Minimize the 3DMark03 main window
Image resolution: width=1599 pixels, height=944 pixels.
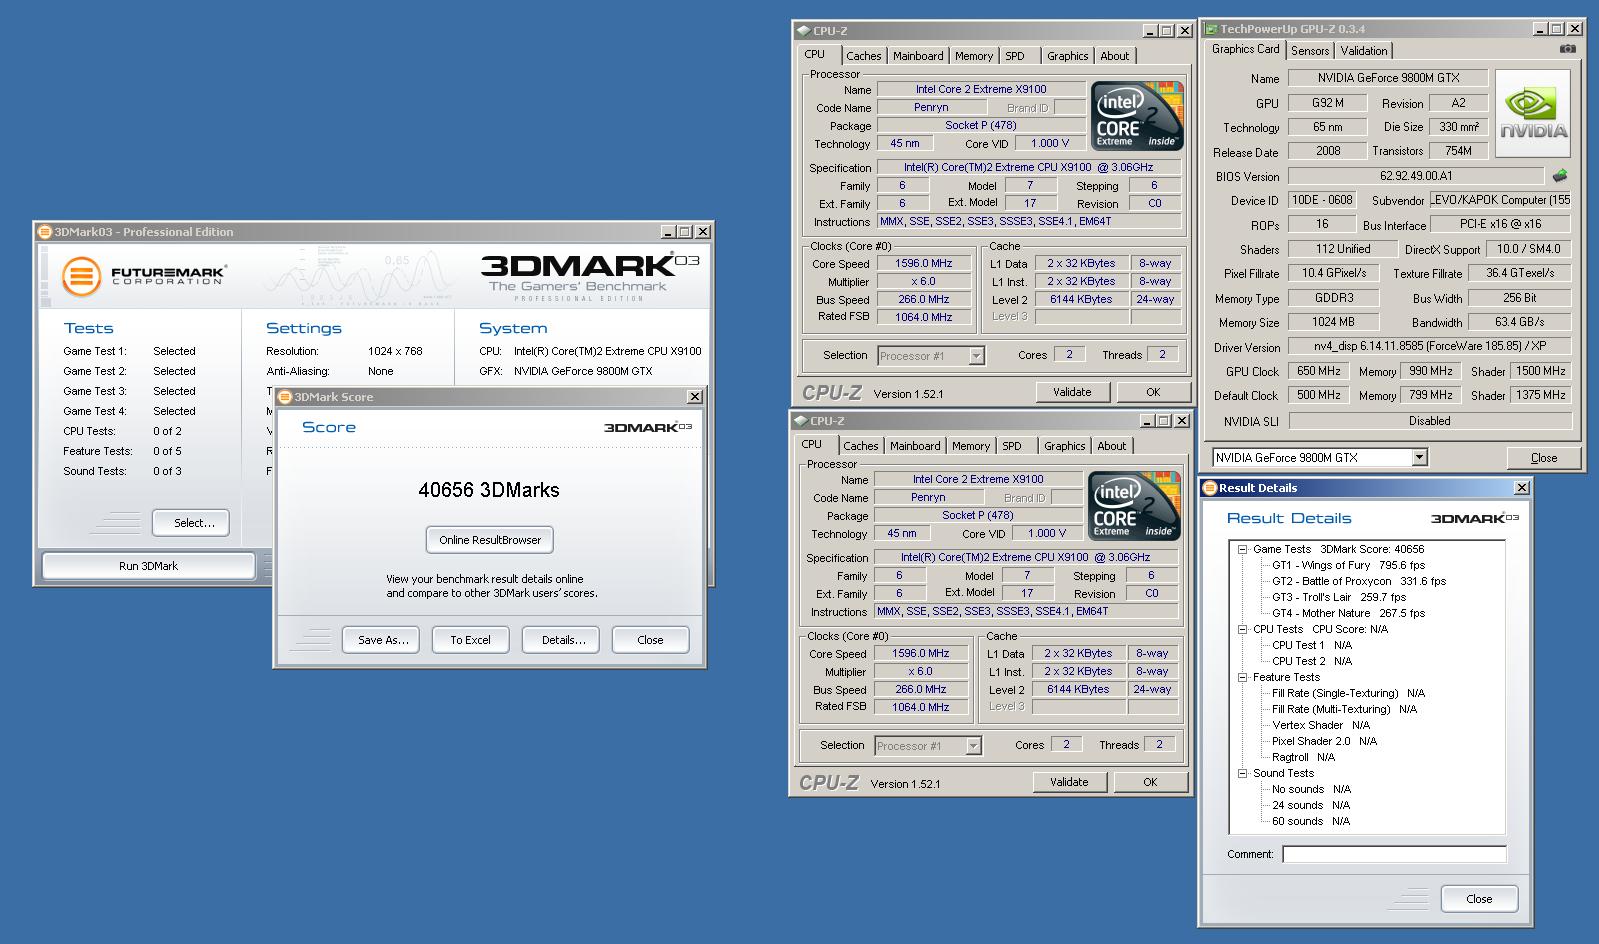pos(667,231)
